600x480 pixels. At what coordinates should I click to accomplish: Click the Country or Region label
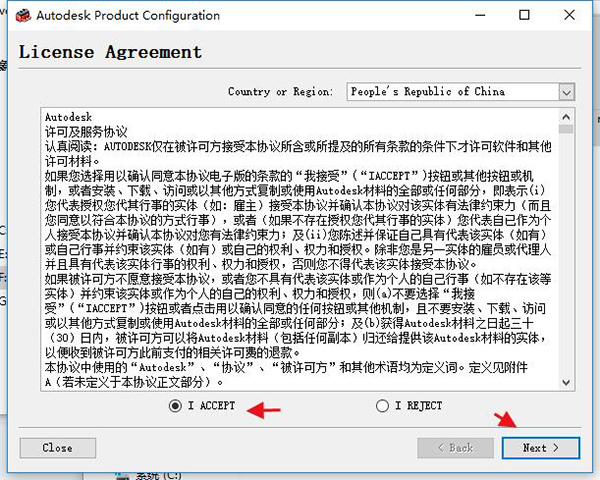280,92
